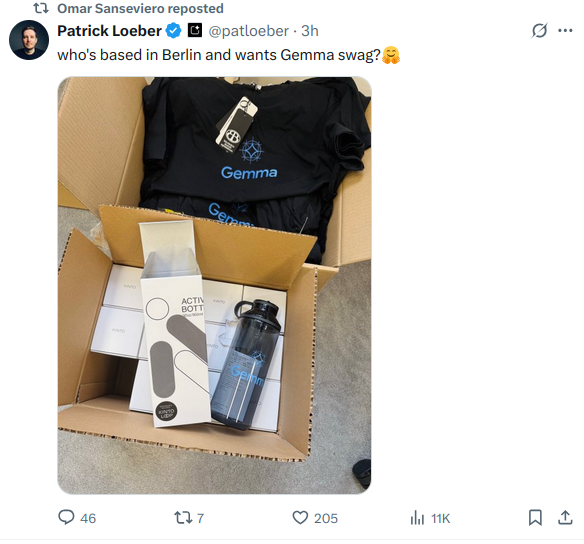Open Omar Sanseviero reposted link
Image resolution: width=584 pixels, height=544 pixels.
pos(140,9)
